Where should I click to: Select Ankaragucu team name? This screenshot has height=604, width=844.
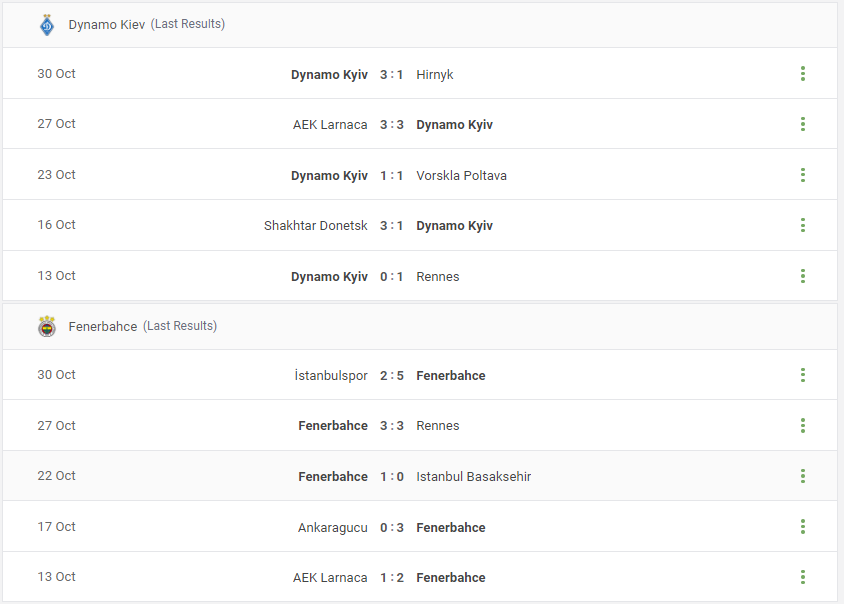[x=333, y=528]
